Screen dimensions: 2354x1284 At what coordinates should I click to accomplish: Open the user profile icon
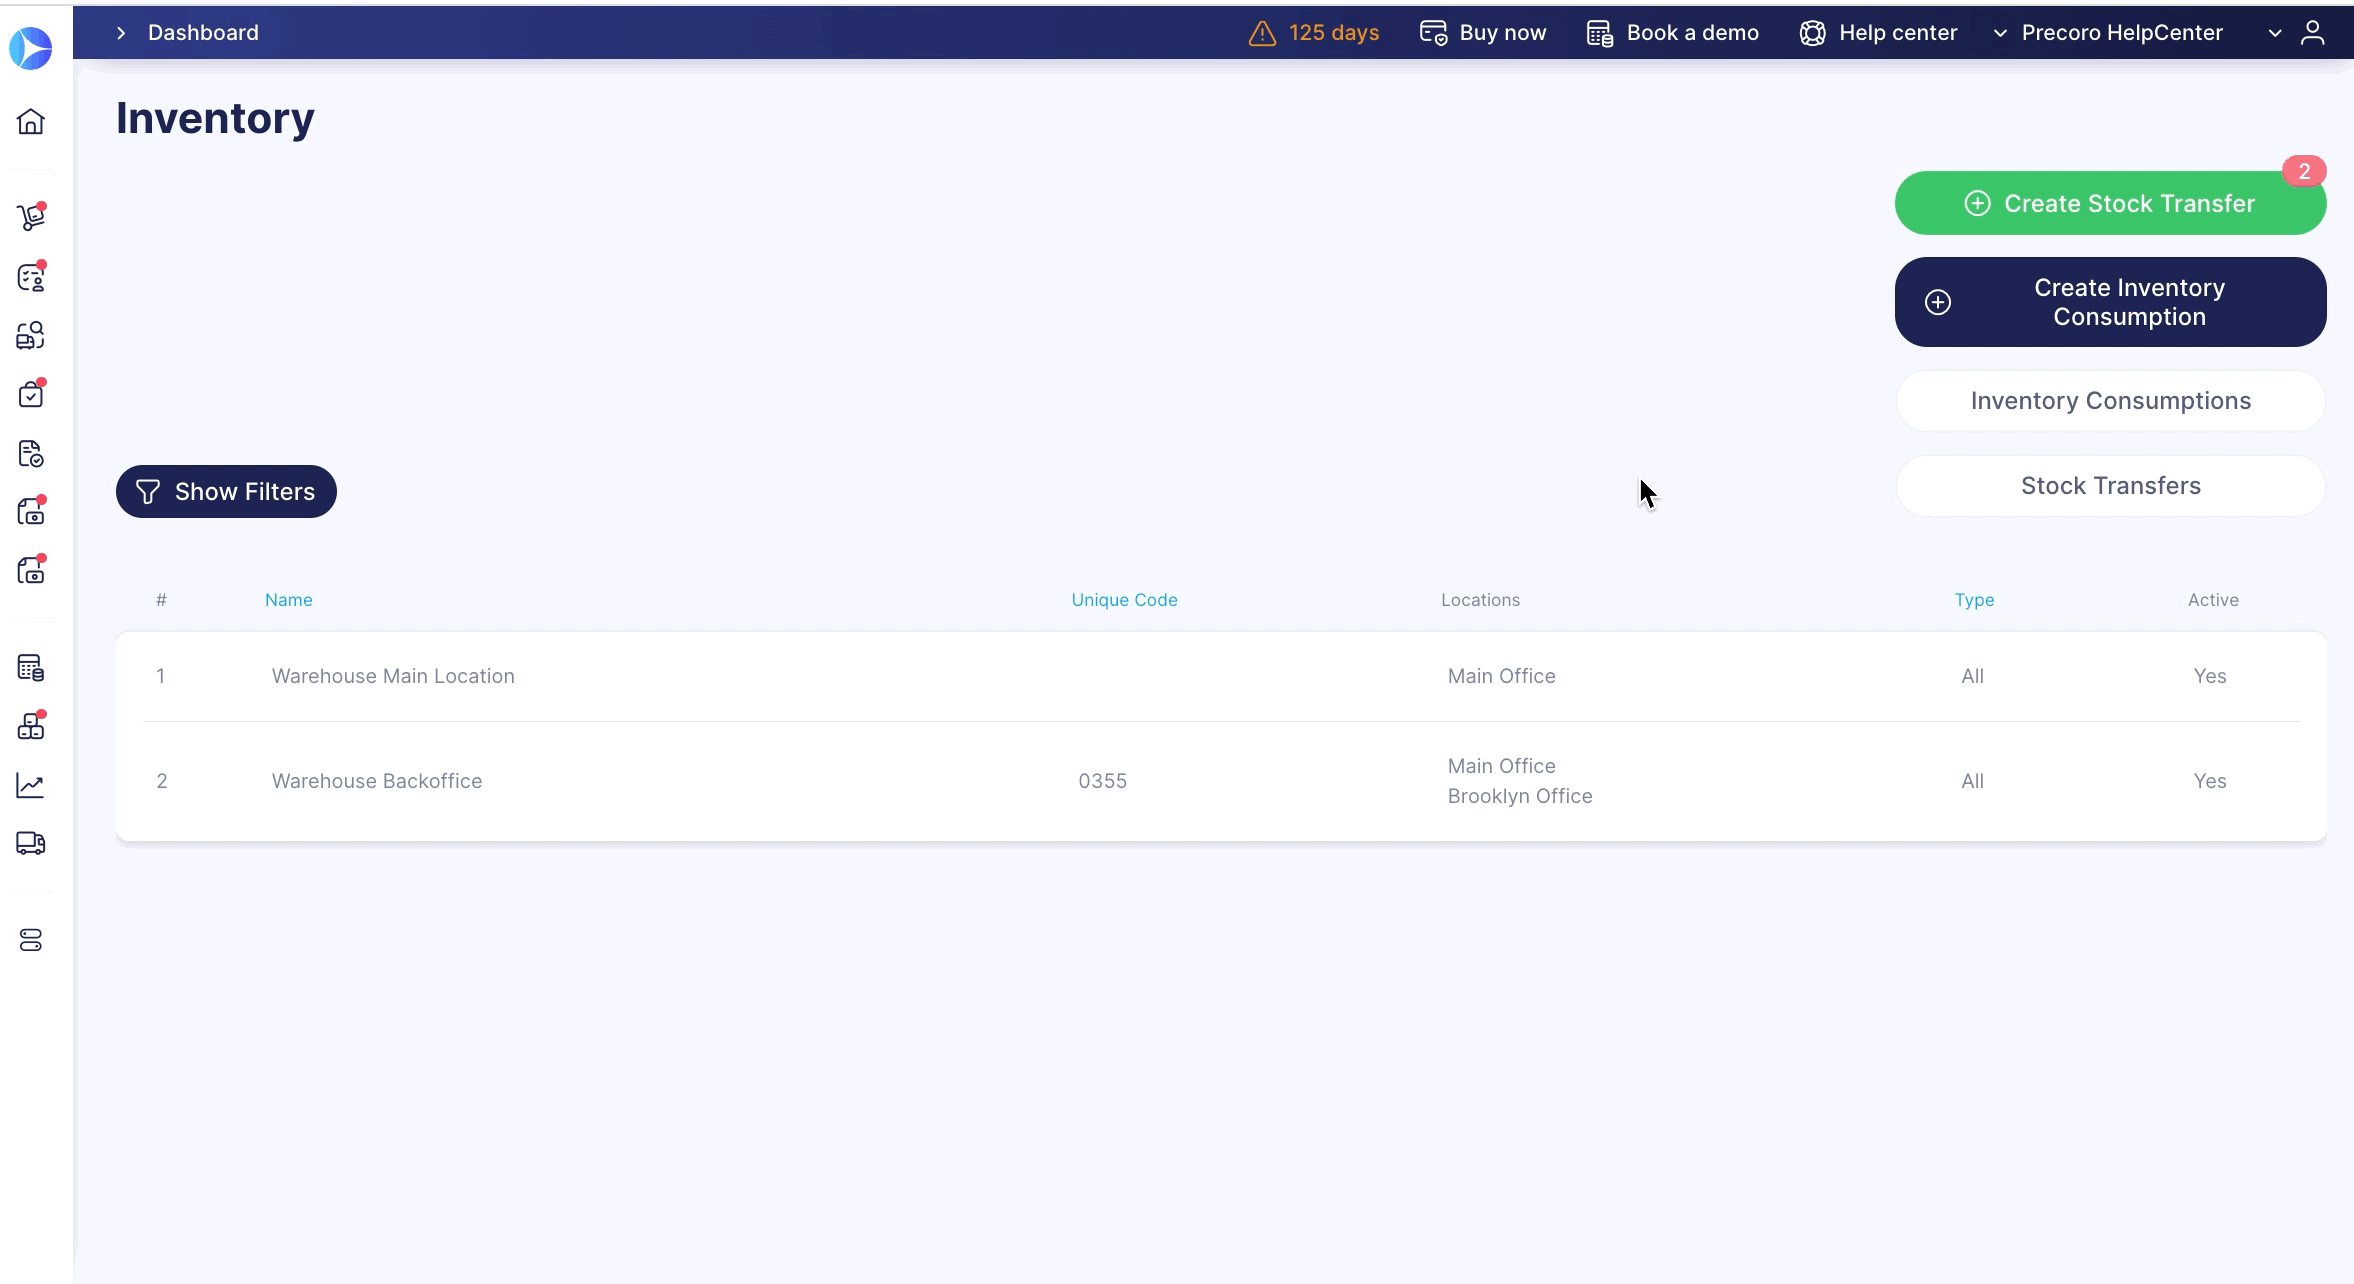pyautogui.click(x=2312, y=33)
